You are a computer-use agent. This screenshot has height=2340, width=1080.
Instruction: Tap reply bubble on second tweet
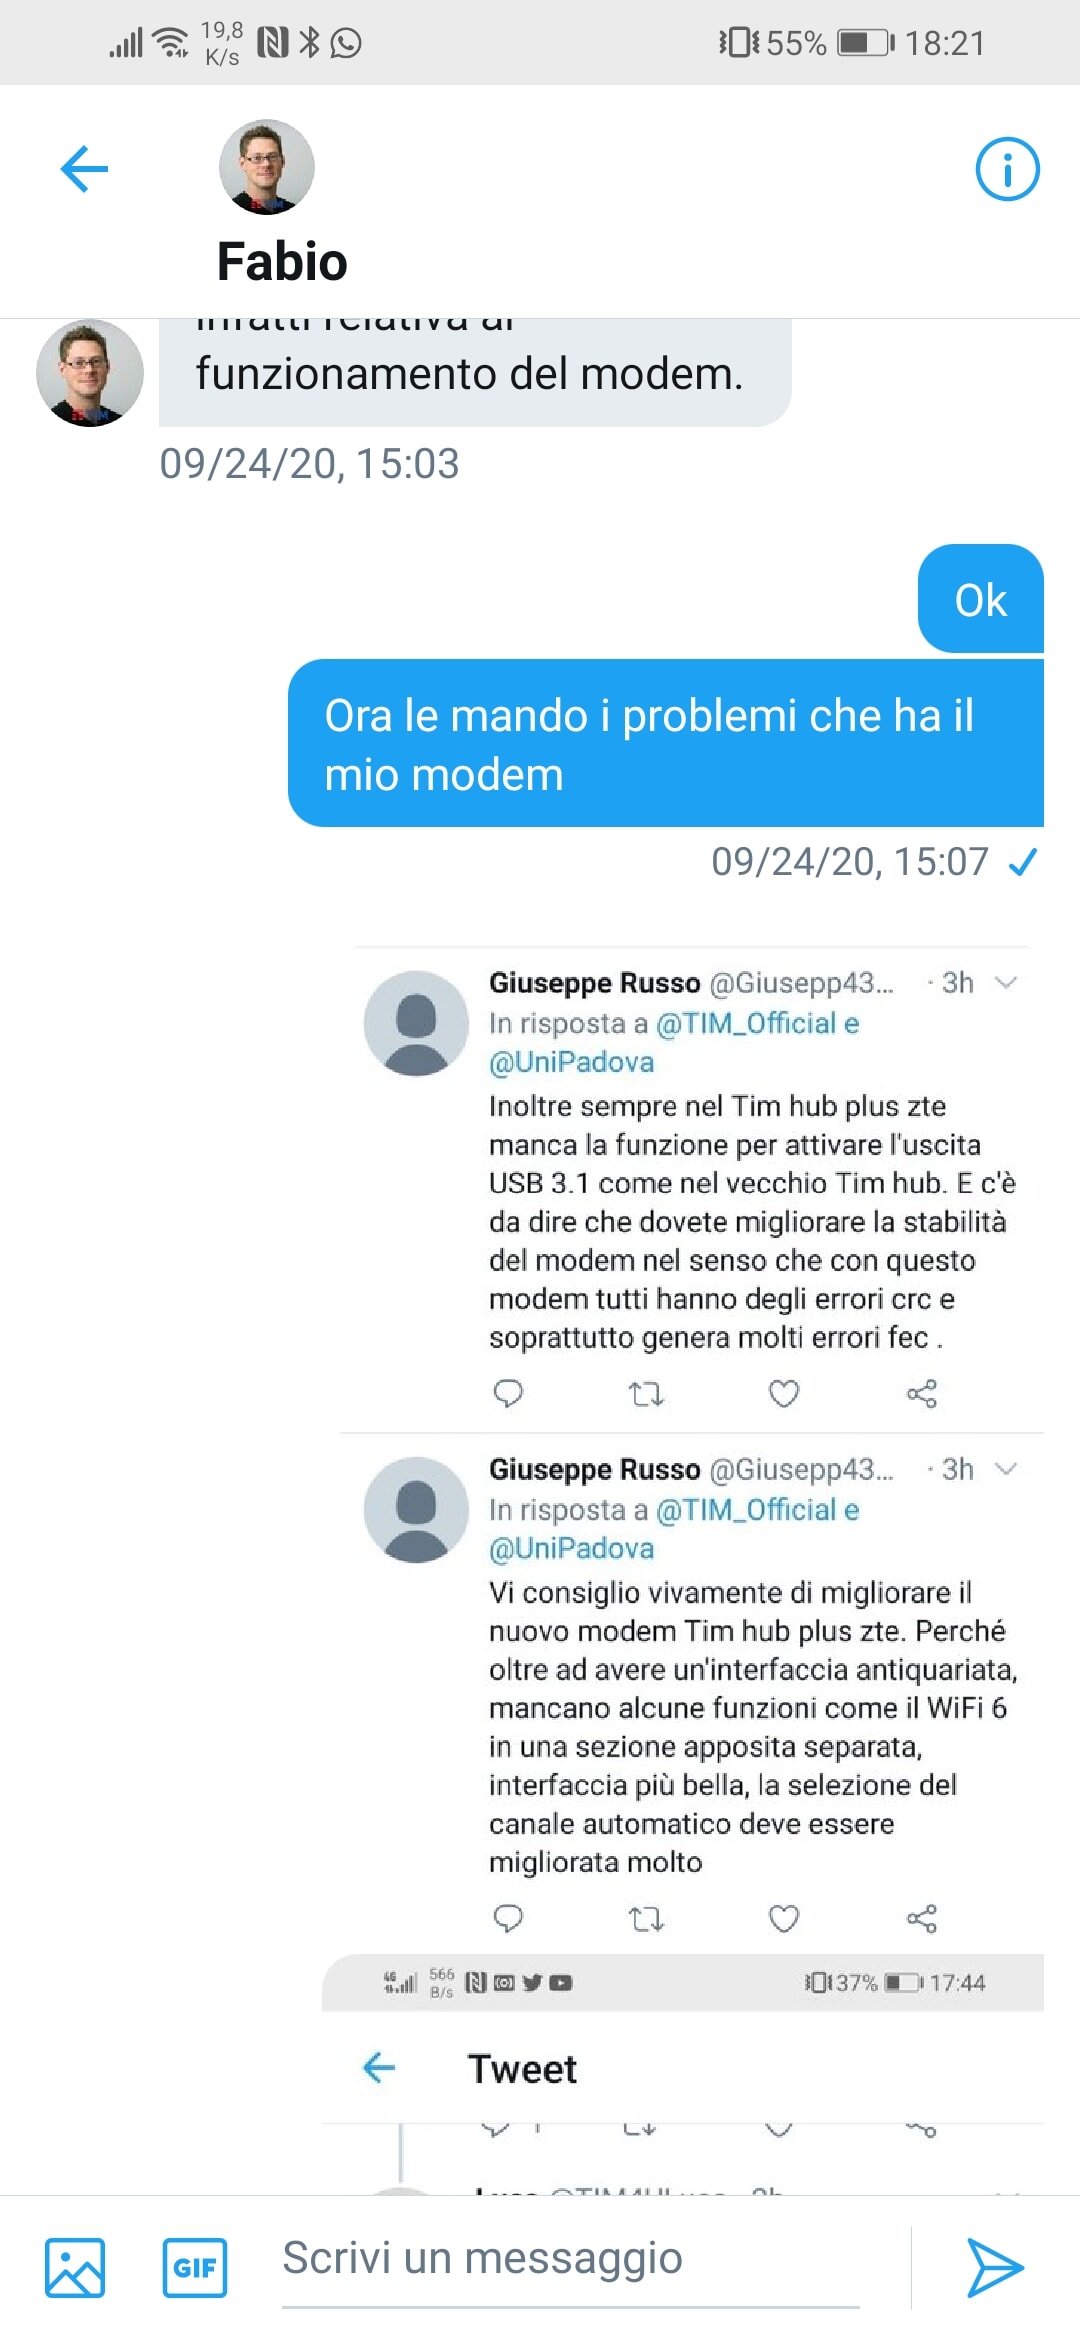click(509, 1918)
